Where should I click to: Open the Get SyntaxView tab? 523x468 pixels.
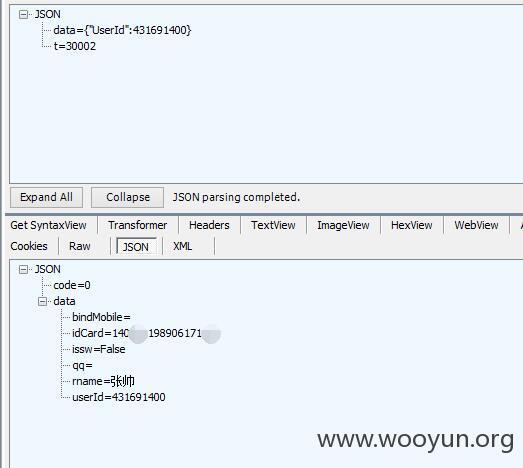point(48,225)
